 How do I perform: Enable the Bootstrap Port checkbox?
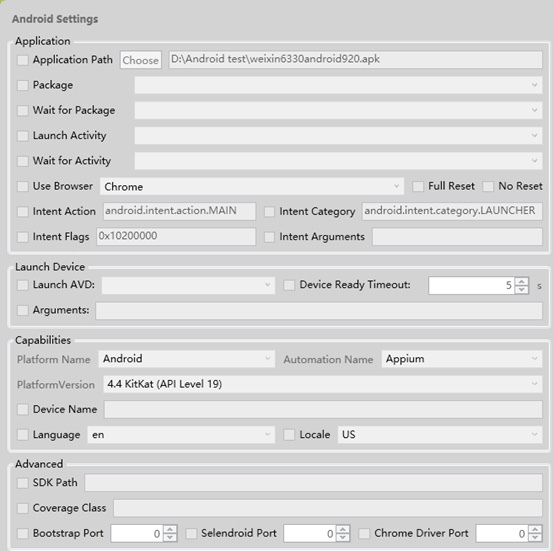[x=23, y=533]
